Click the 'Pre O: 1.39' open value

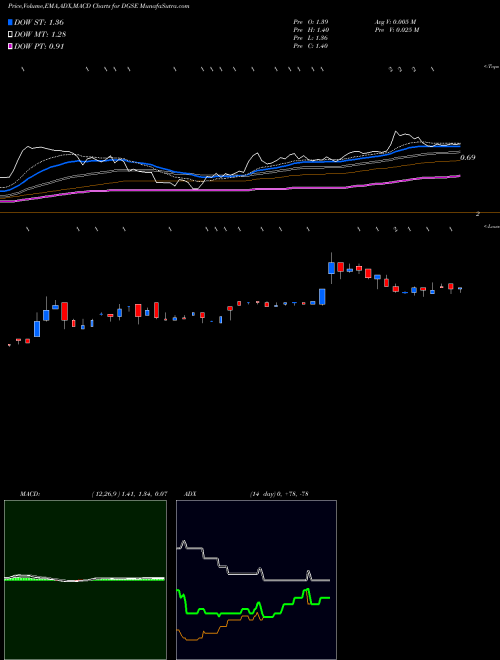311,21
